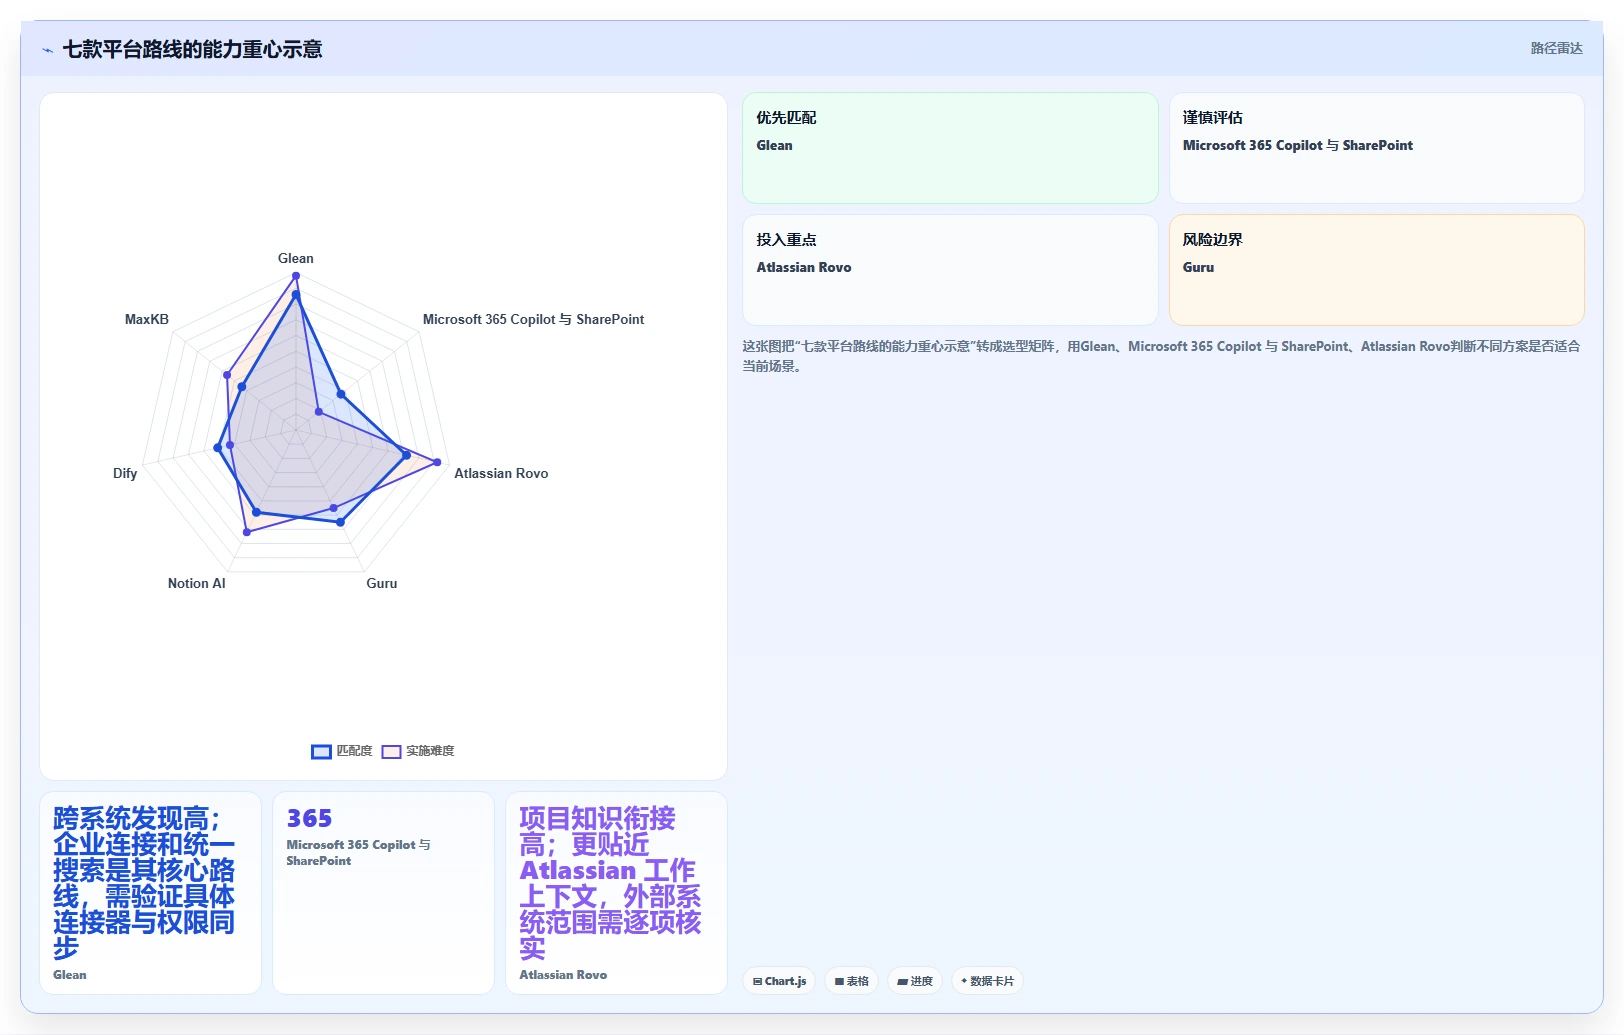Click the header icon beside the panel title
The image size is (1624, 1035).
(47, 50)
